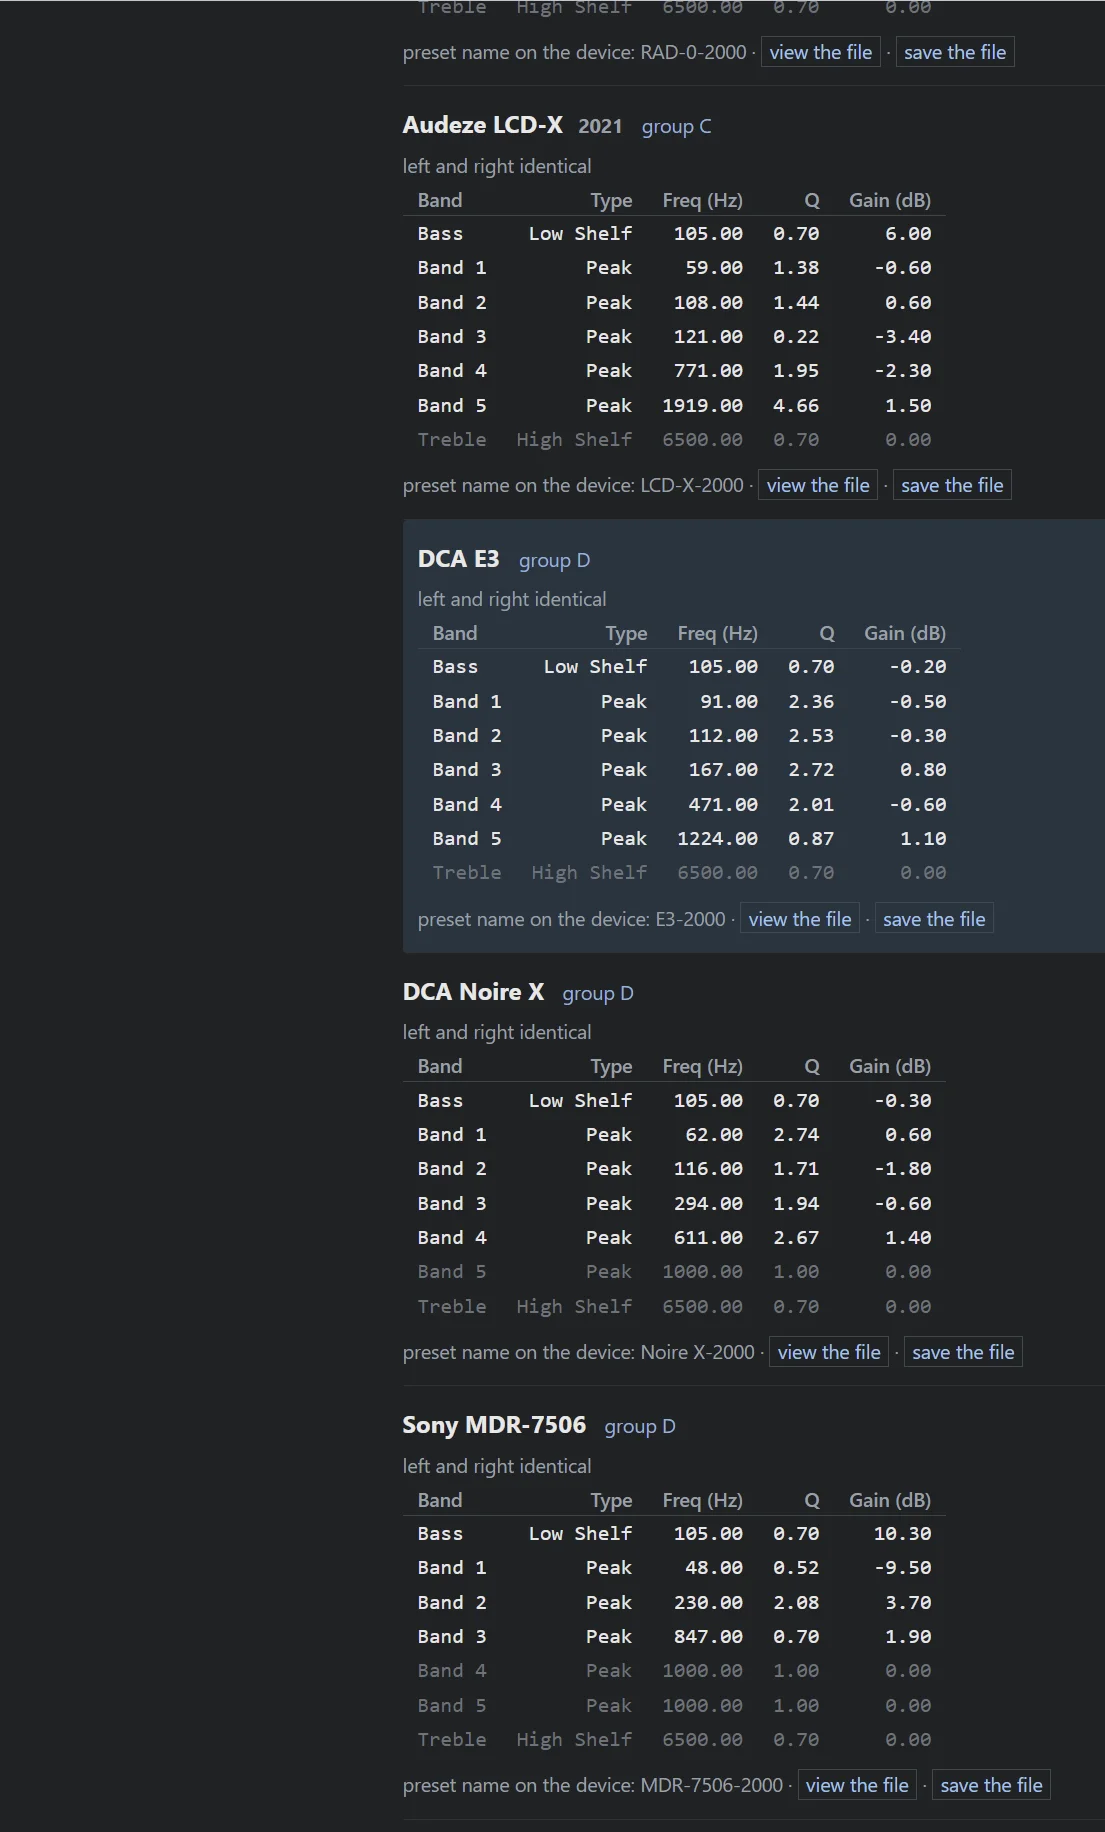The width and height of the screenshot is (1105, 1832).
Task: Open 'view the file' for preset RAD-0-2000
Action: [821, 52]
